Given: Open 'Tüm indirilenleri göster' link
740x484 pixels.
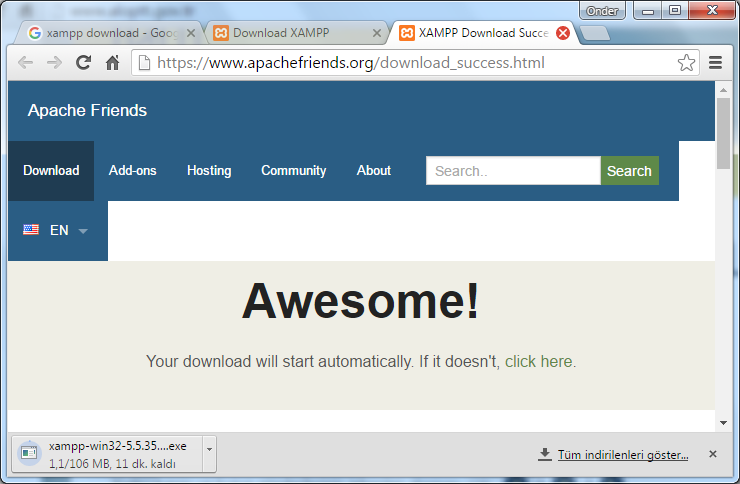Looking at the screenshot, I should [623, 455].
